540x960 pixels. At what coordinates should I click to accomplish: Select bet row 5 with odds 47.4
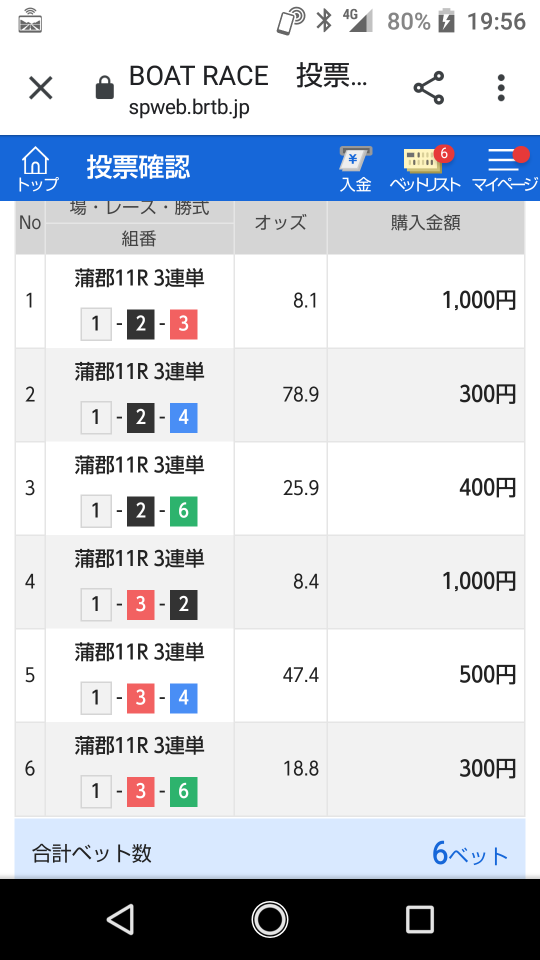point(270,675)
